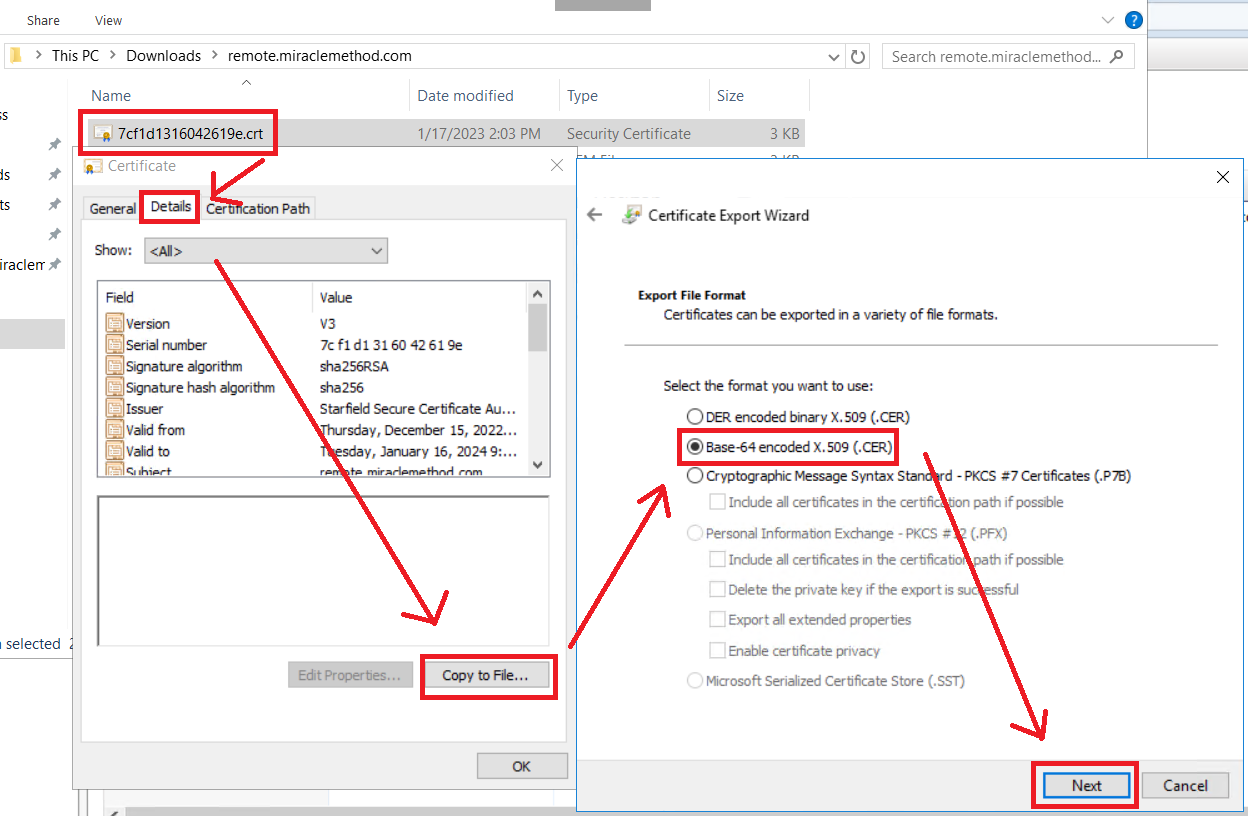The image size is (1248, 816).
Task: Click the Serial number field icon
Action: point(114,345)
